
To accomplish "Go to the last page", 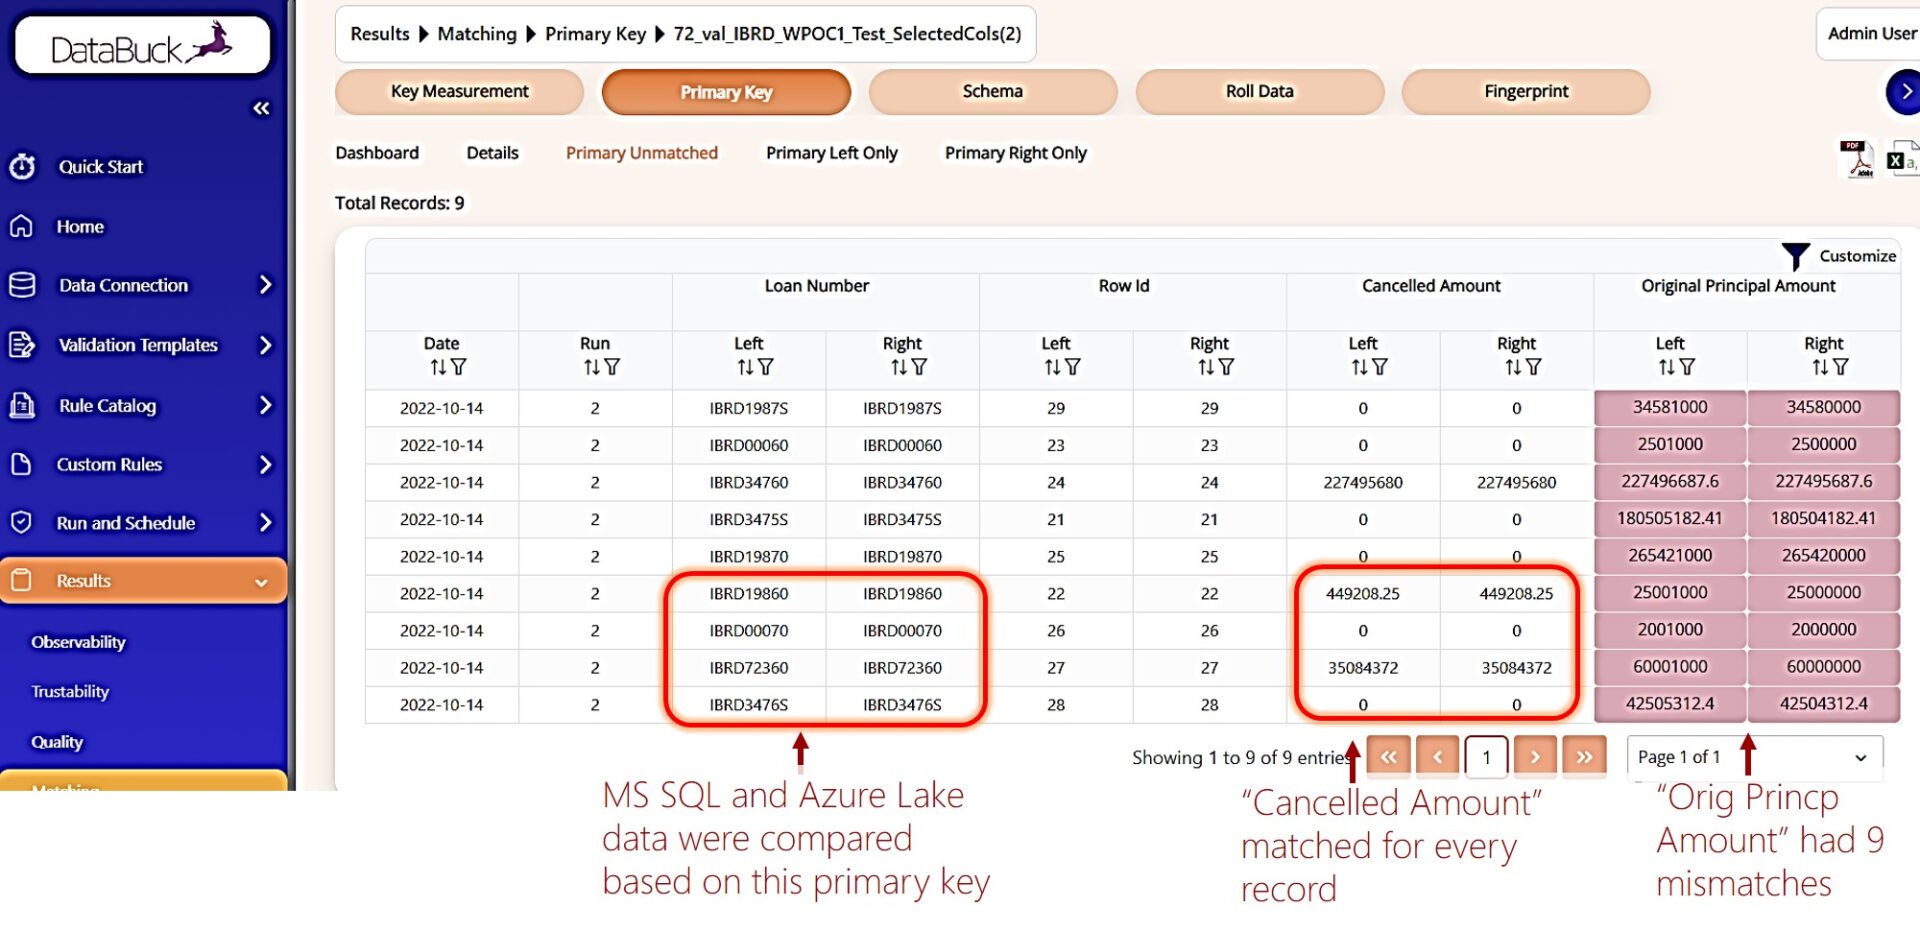I will pos(1584,757).
